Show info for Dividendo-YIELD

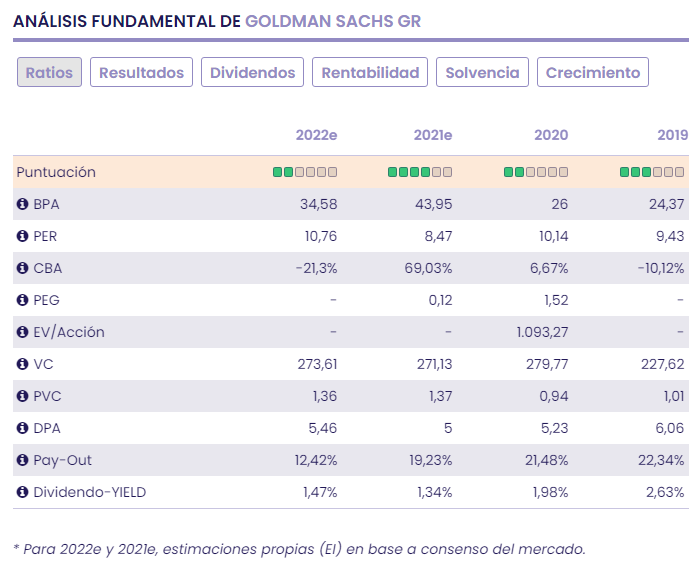[x=22, y=492]
